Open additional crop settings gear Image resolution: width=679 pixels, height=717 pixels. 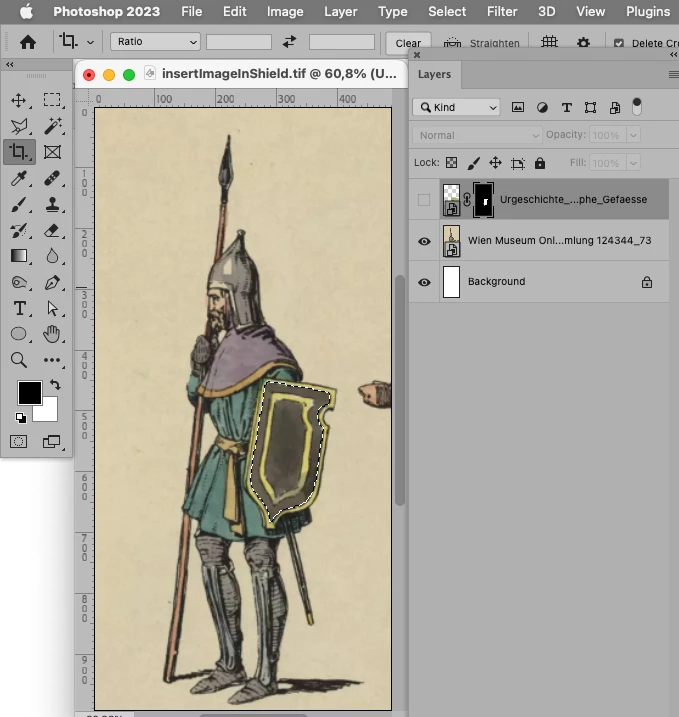point(583,43)
